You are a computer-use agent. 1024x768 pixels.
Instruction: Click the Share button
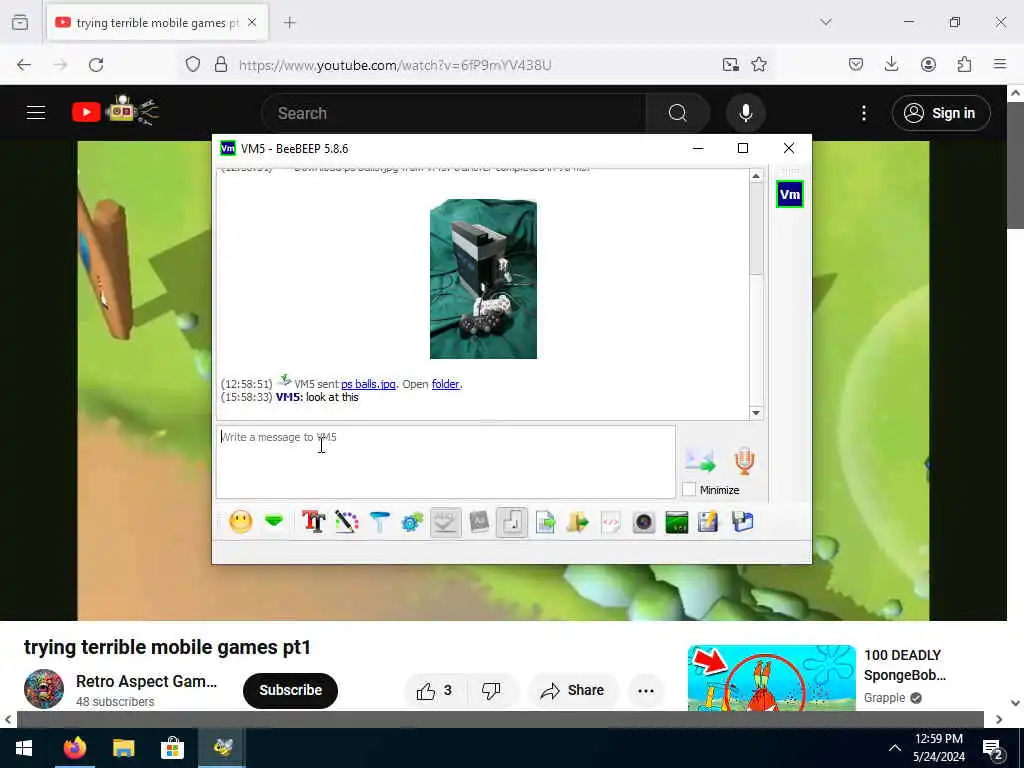[573, 690]
